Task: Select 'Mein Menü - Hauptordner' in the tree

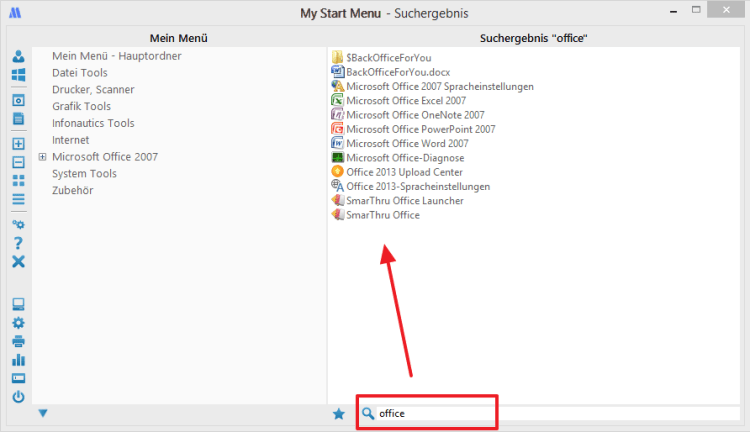Action: 117,56
